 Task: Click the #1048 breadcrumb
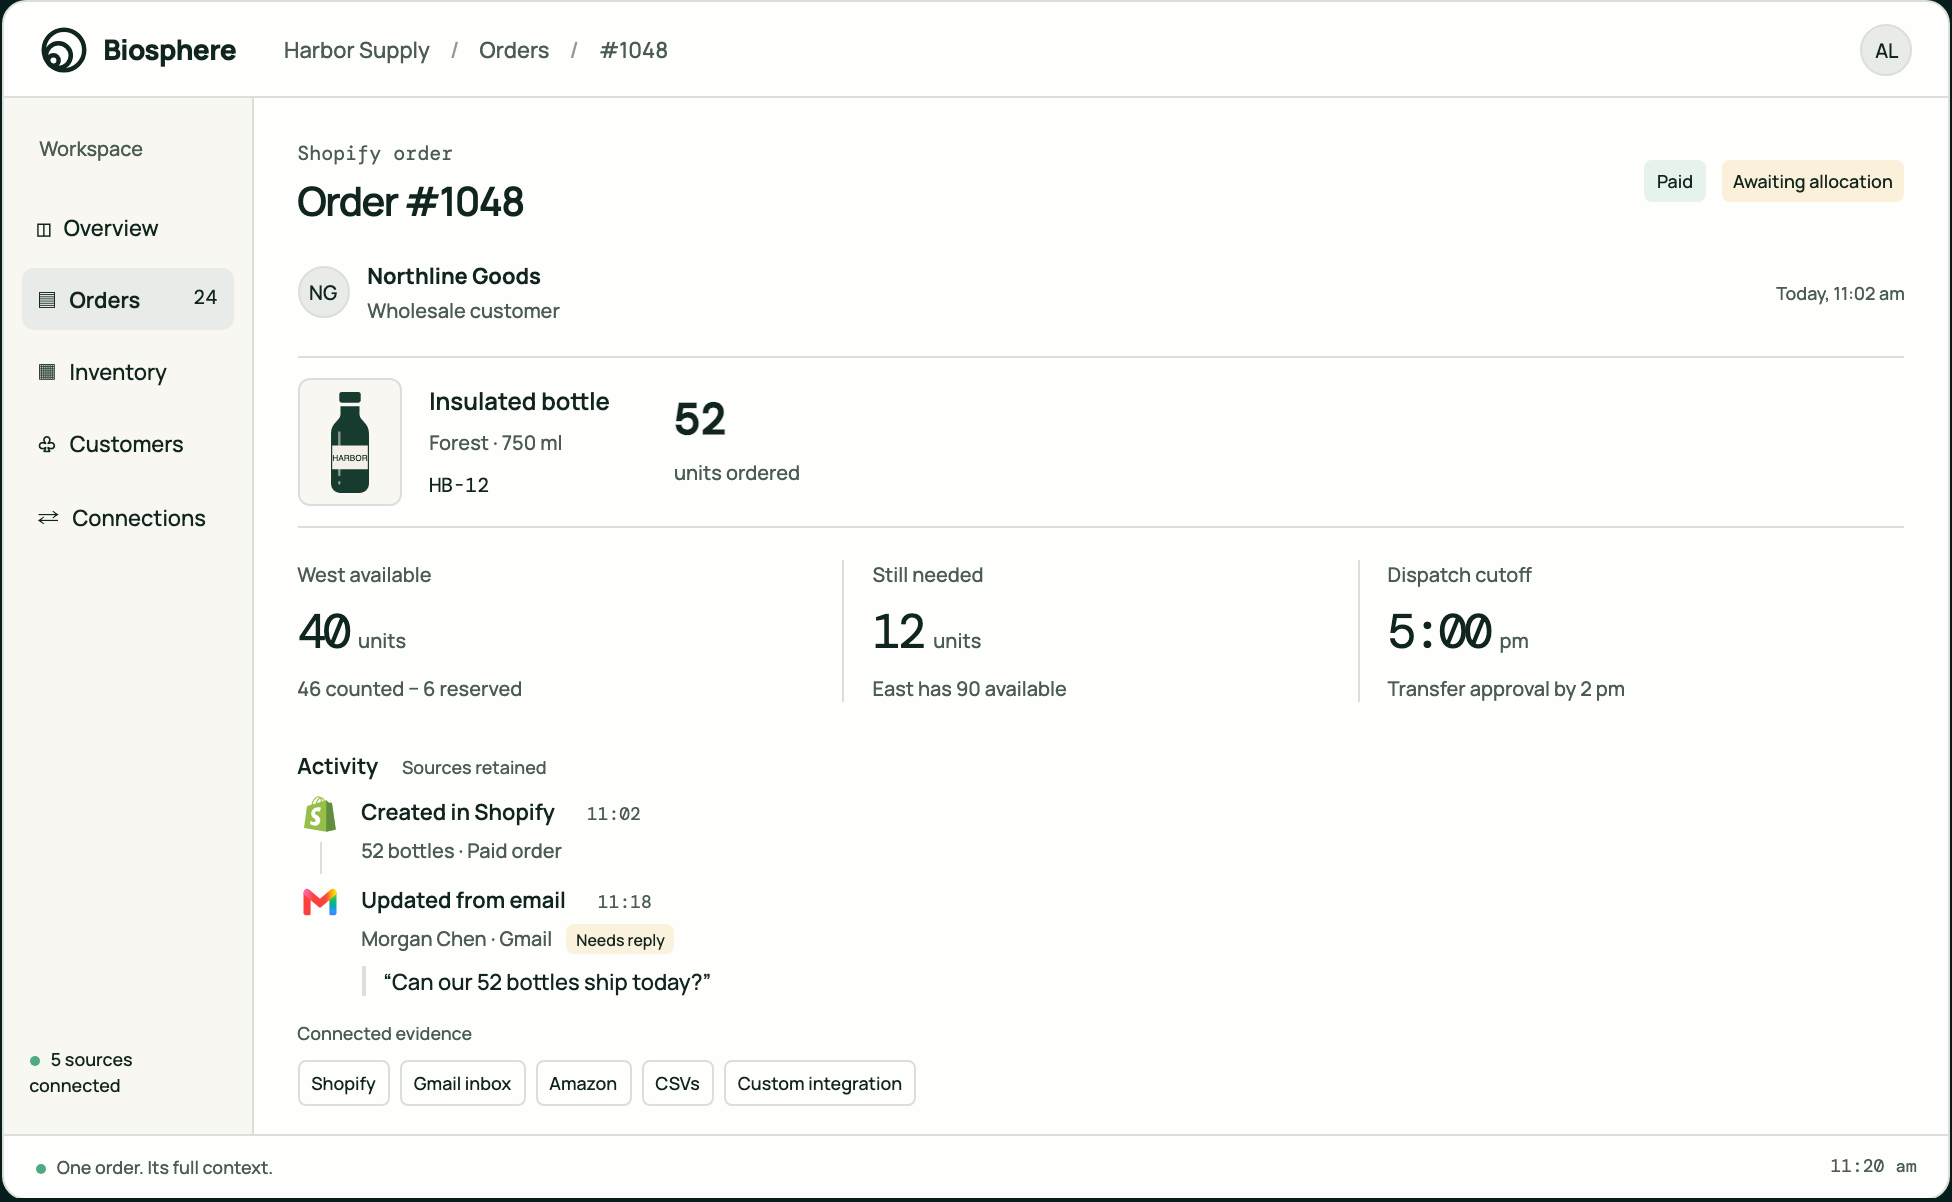tap(634, 50)
